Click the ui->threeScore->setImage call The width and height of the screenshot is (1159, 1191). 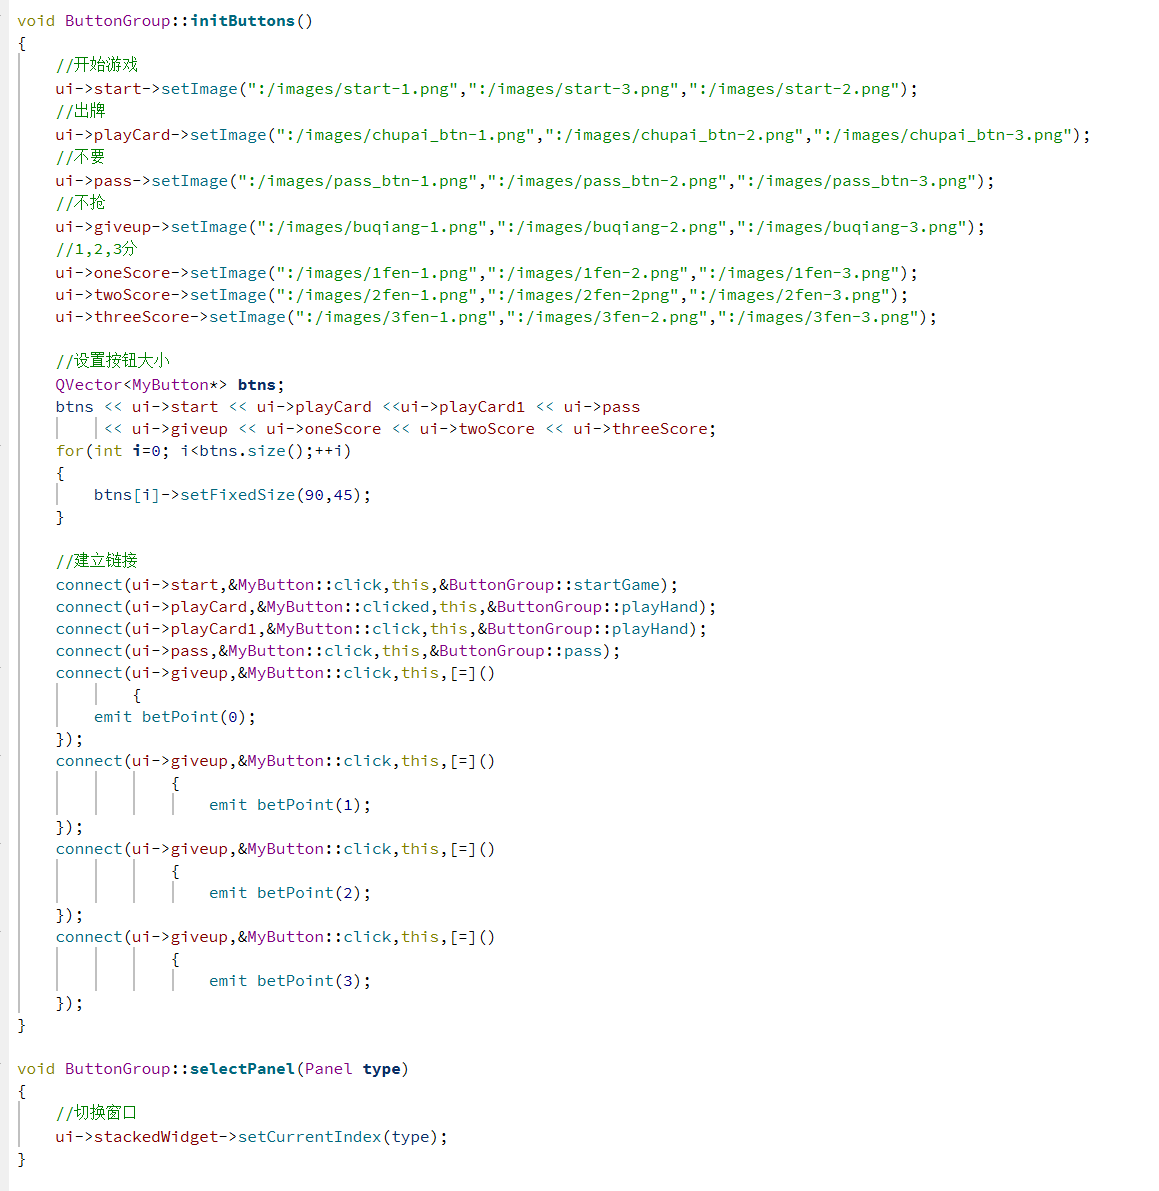coord(496,317)
